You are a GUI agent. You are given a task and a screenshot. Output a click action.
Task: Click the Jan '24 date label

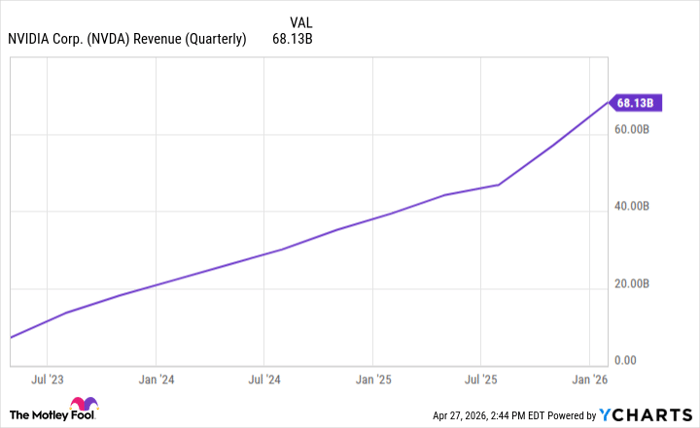point(156,379)
